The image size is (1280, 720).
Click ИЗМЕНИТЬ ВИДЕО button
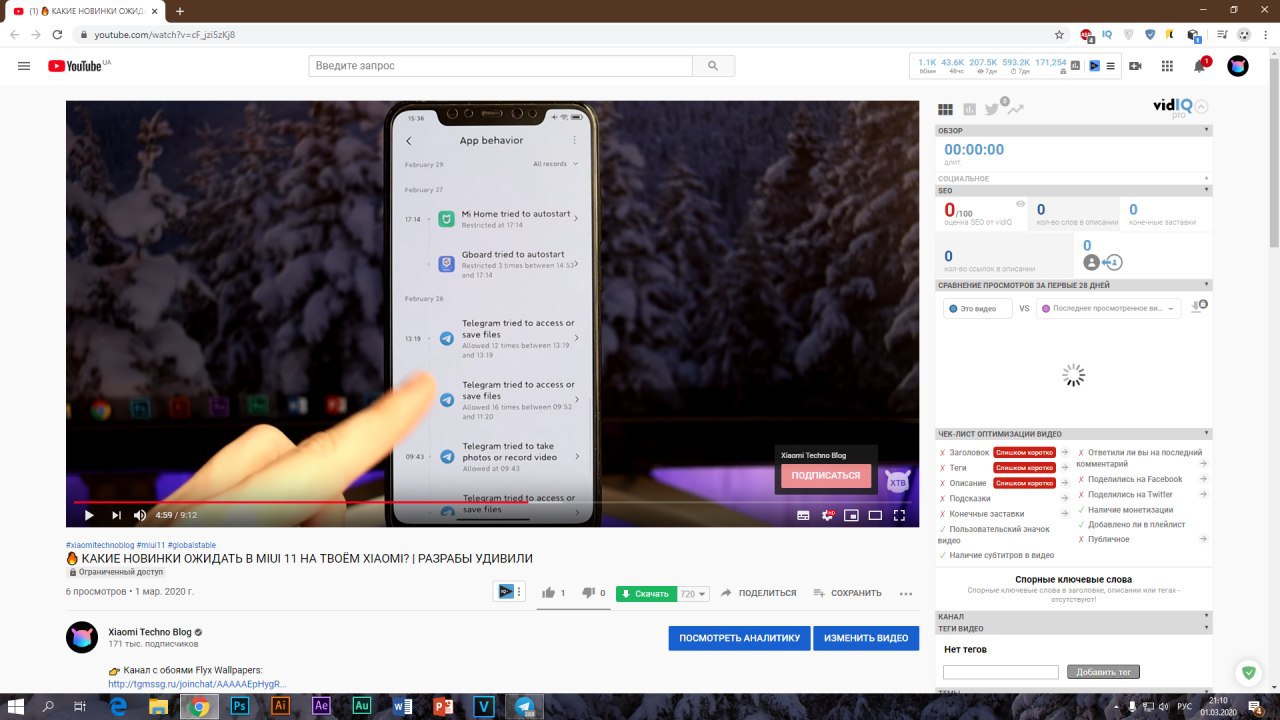point(867,638)
